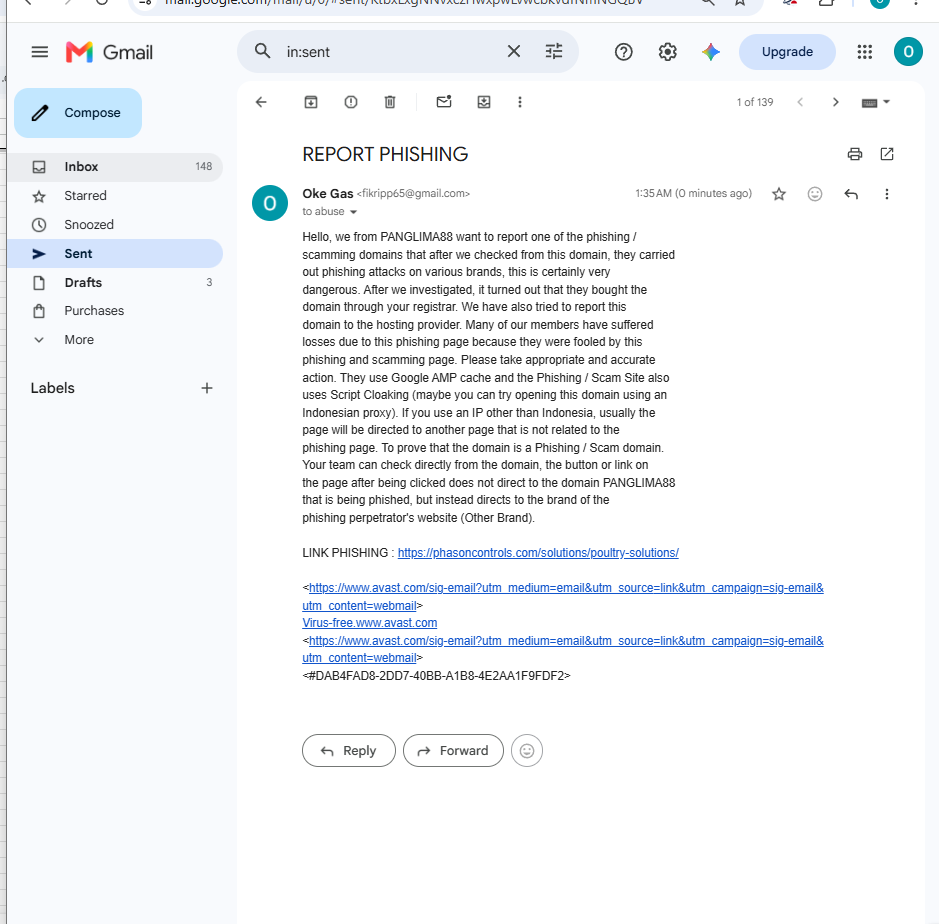
Task: Open the first avast.com sig-email link
Action: 563,596
